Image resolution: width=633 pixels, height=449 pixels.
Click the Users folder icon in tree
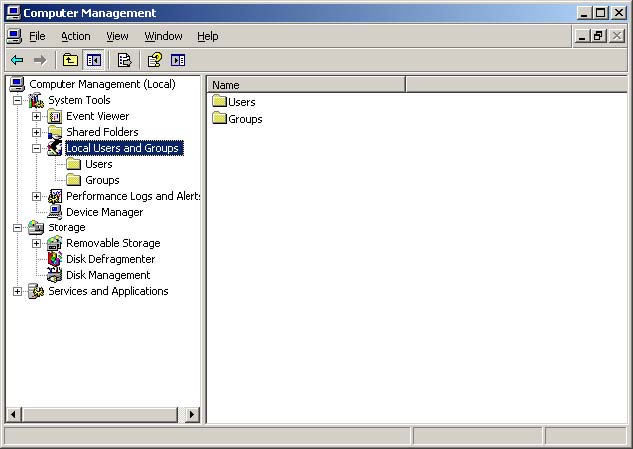(73, 164)
